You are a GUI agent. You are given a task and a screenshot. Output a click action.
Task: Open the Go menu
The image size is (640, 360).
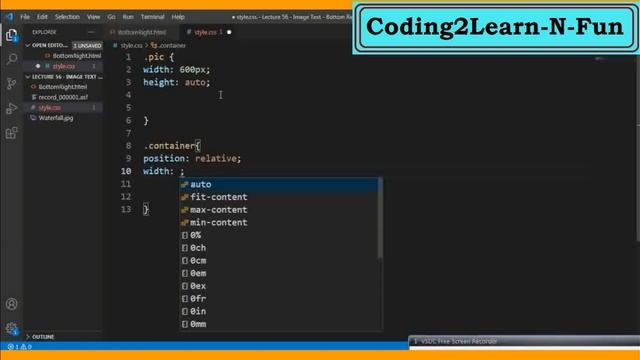click(111, 17)
